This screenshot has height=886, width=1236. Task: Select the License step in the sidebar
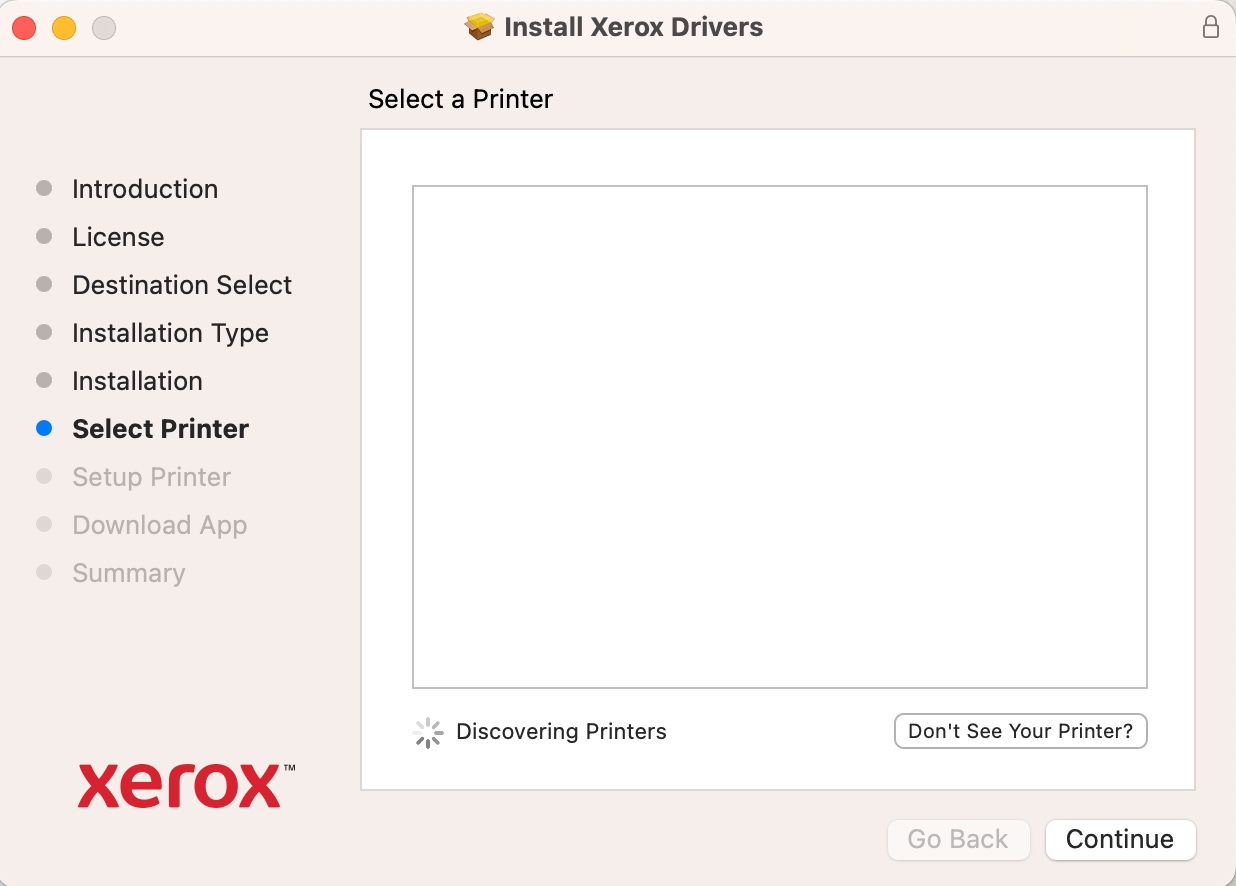(x=118, y=236)
